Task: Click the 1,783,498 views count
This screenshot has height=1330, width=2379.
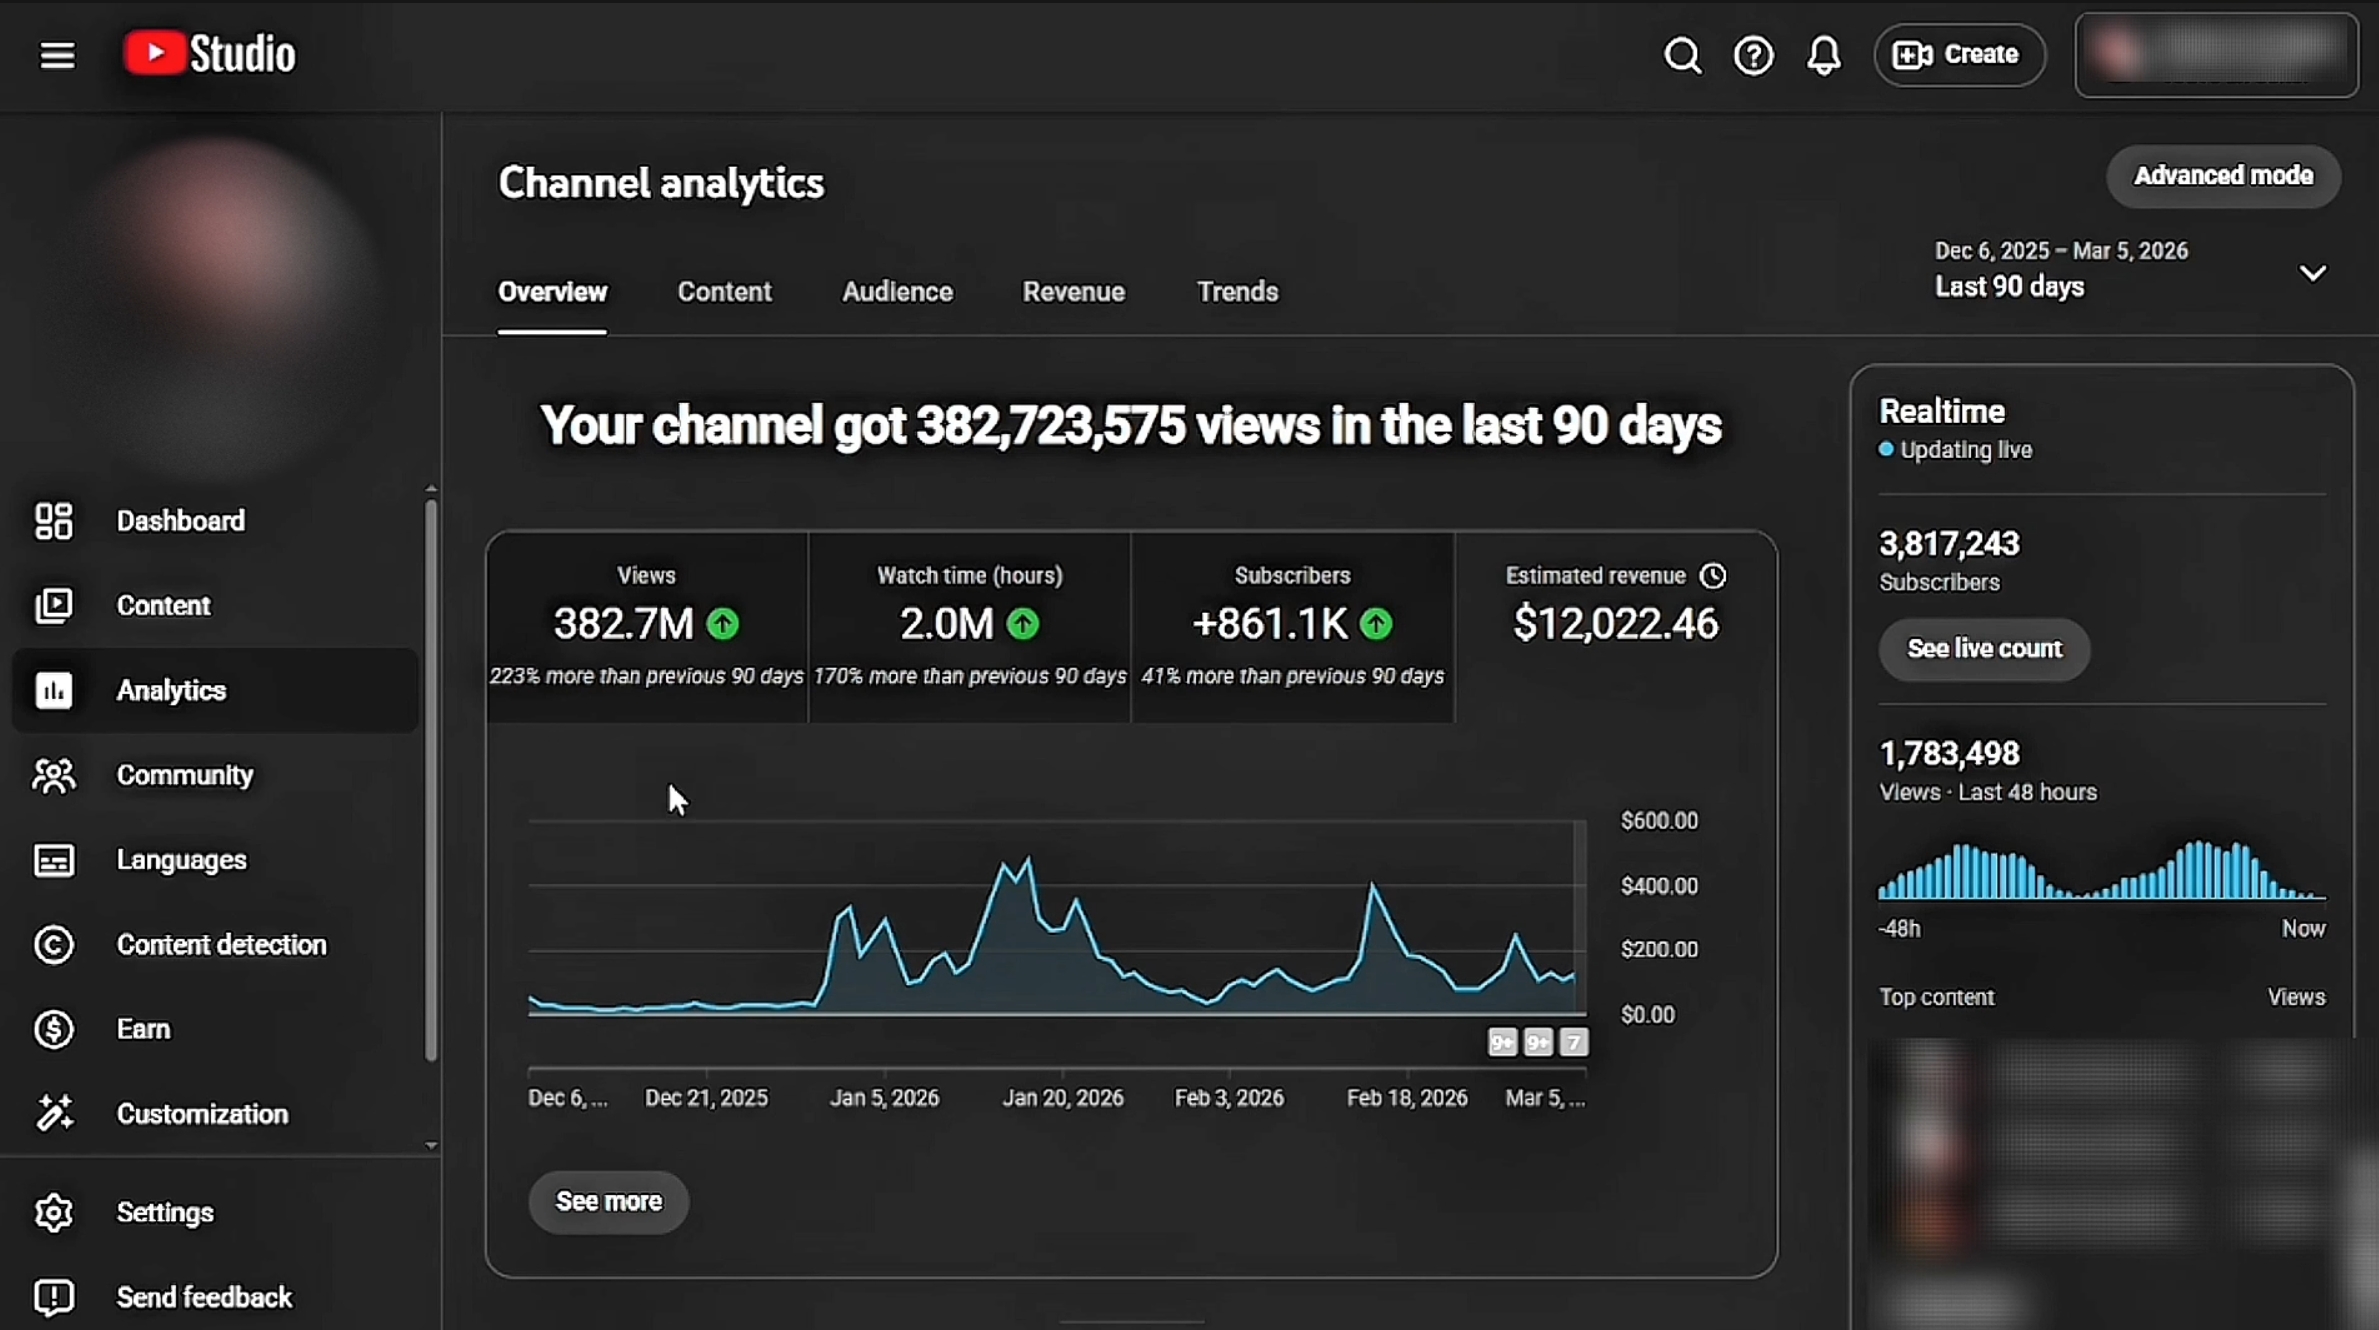Action: 1949,754
